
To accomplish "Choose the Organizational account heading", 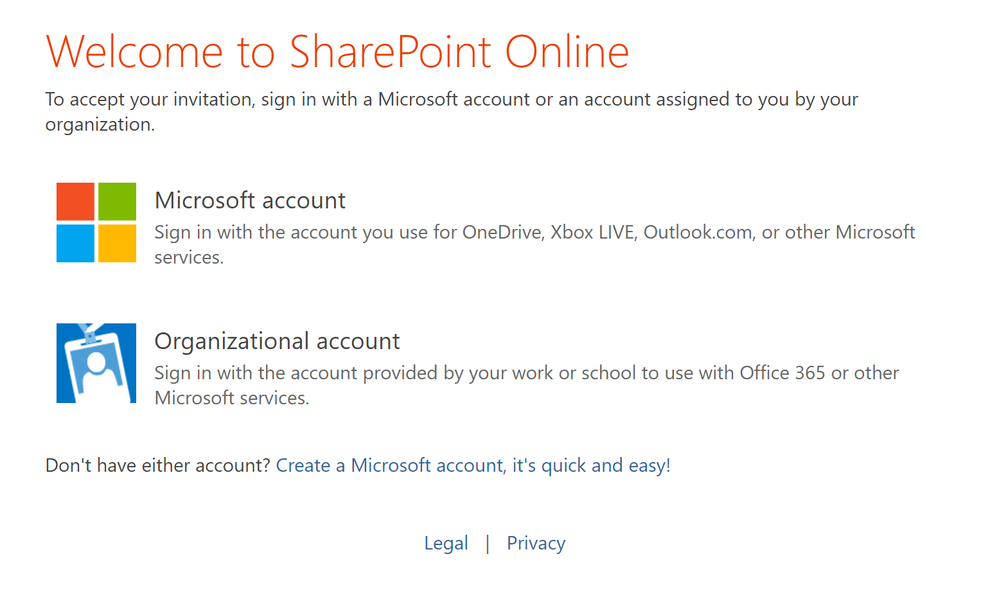I will pos(277,341).
